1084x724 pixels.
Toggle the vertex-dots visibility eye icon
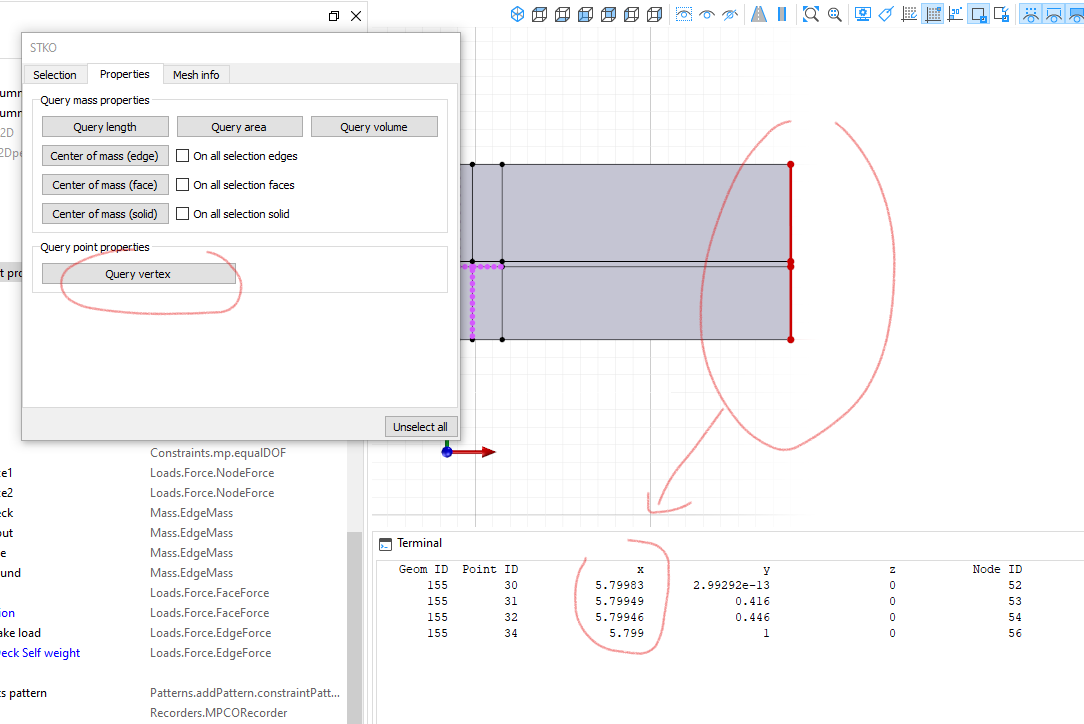point(1031,14)
